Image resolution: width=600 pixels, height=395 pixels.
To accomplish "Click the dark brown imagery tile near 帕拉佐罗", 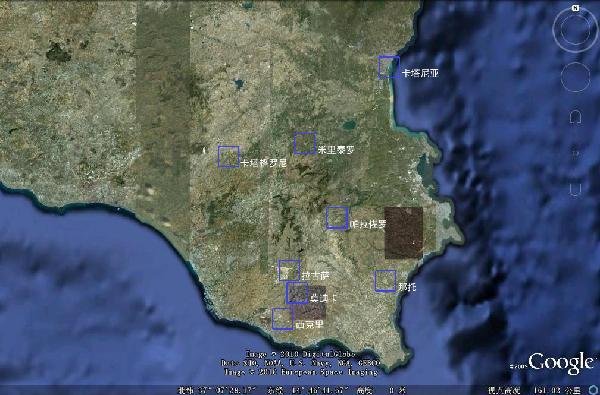I will [404, 233].
